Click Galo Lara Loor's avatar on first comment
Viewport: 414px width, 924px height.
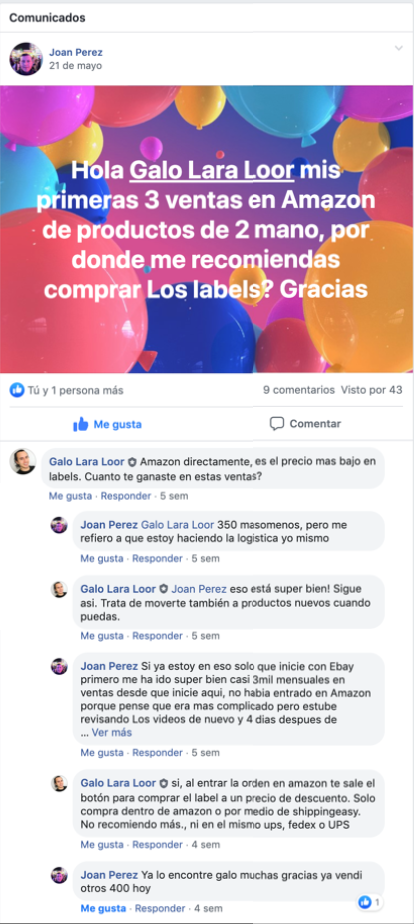pos(23,461)
